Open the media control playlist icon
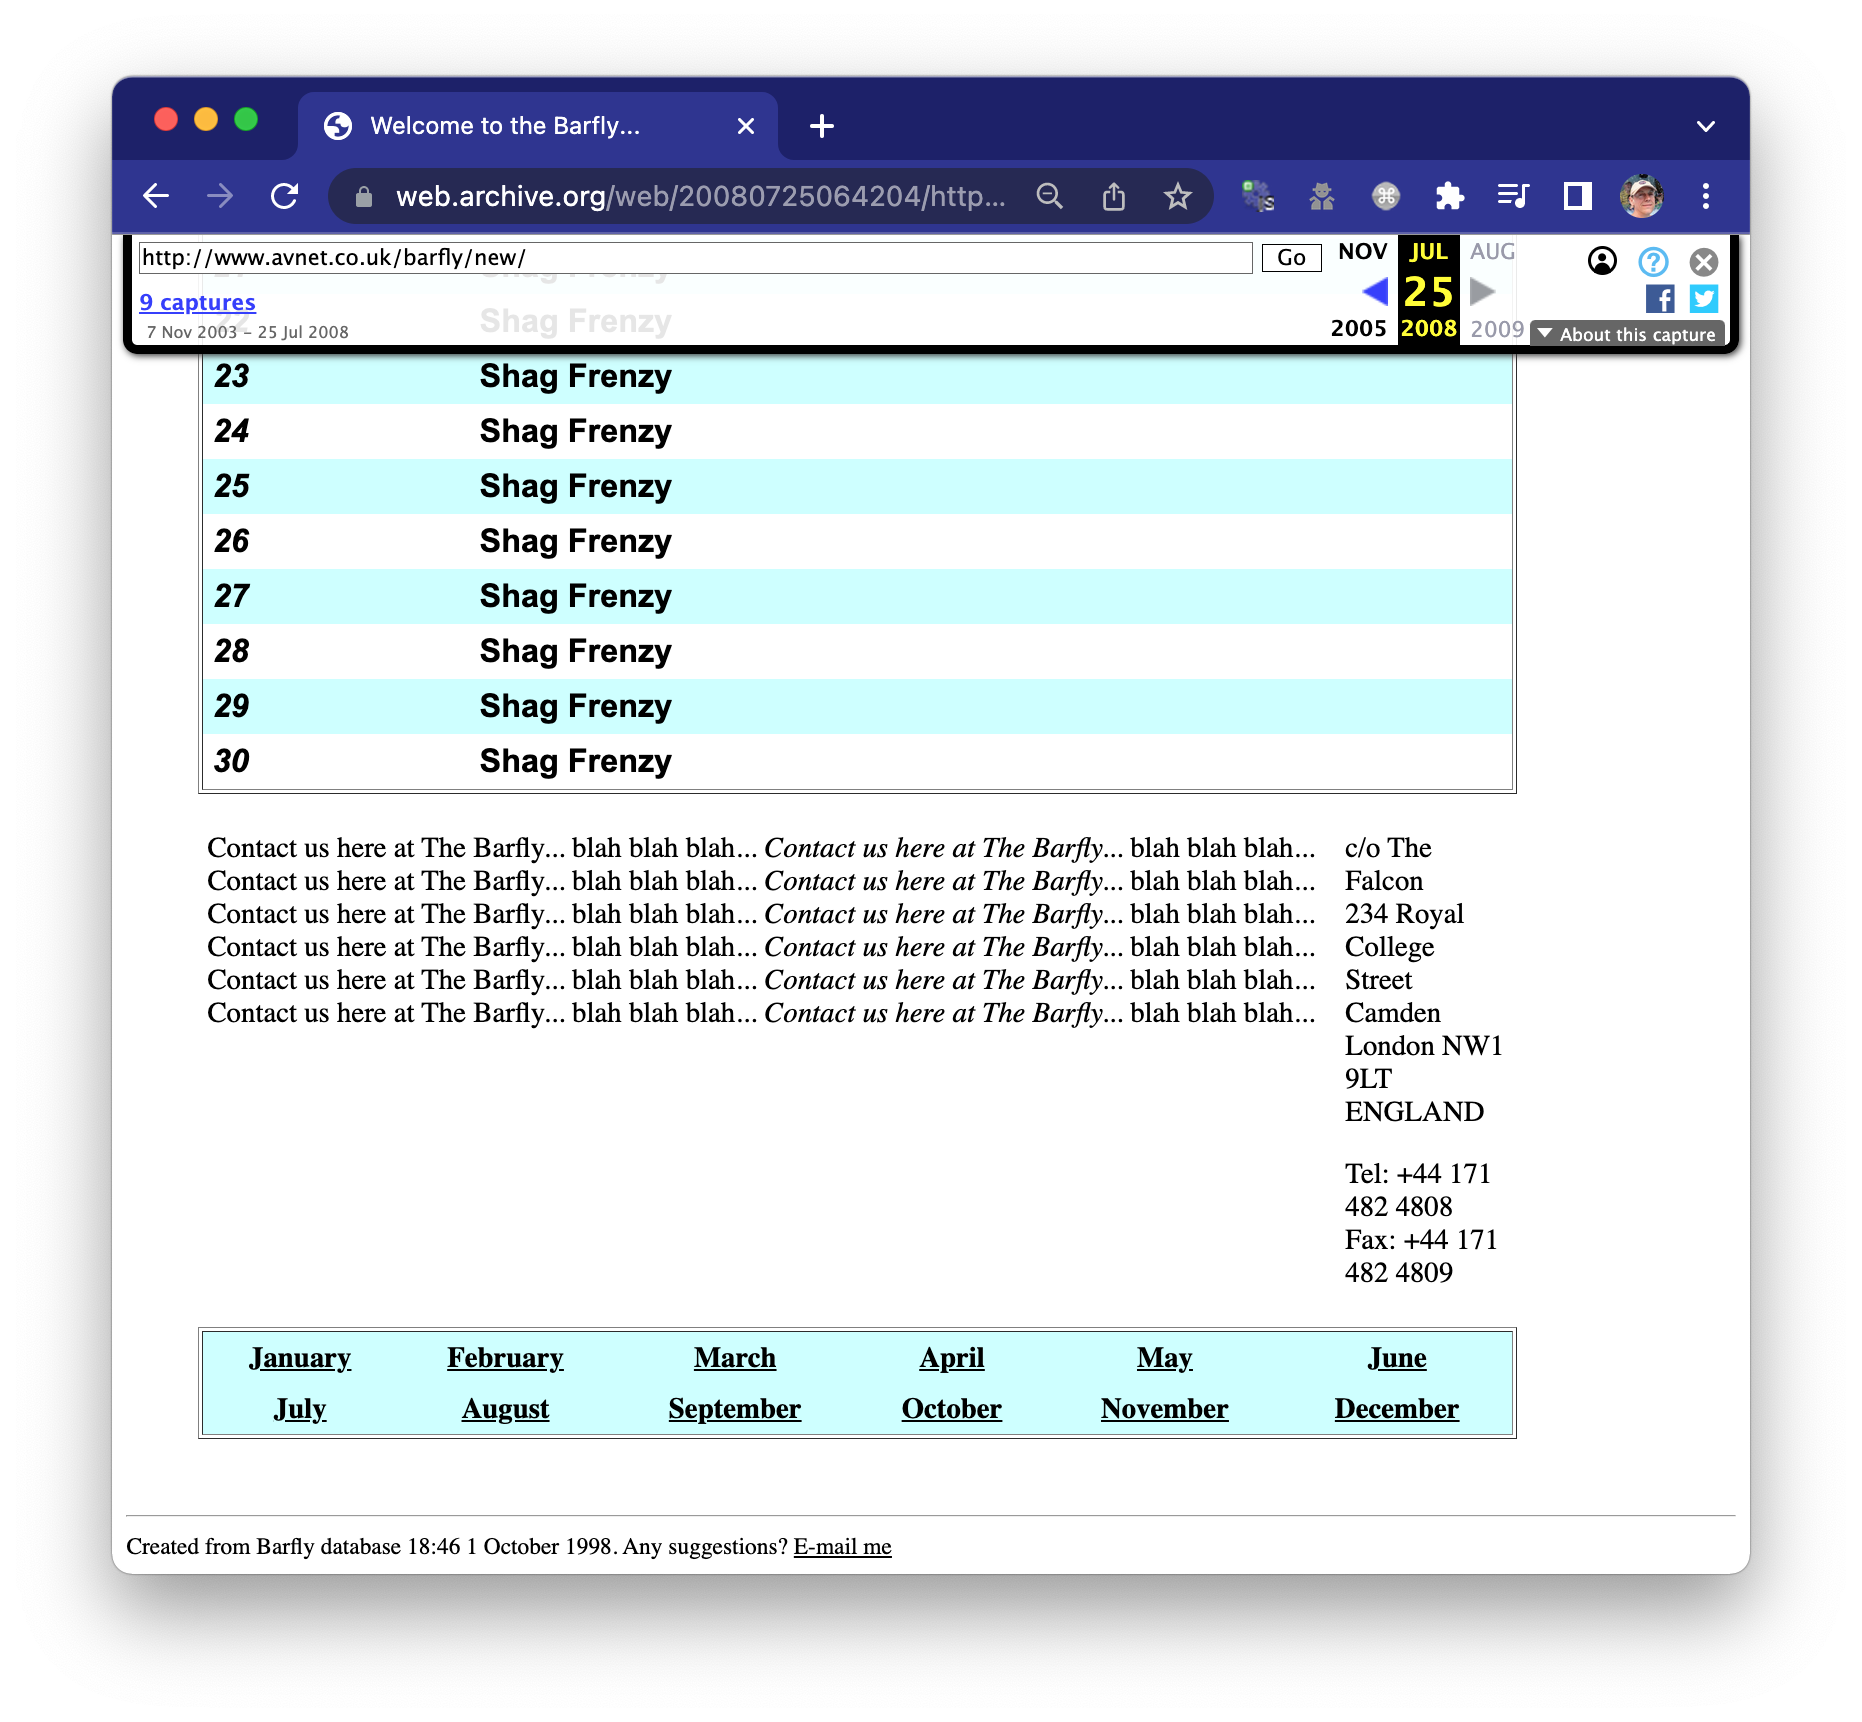The width and height of the screenshot is (1862, 1722). pos(1513,196)
